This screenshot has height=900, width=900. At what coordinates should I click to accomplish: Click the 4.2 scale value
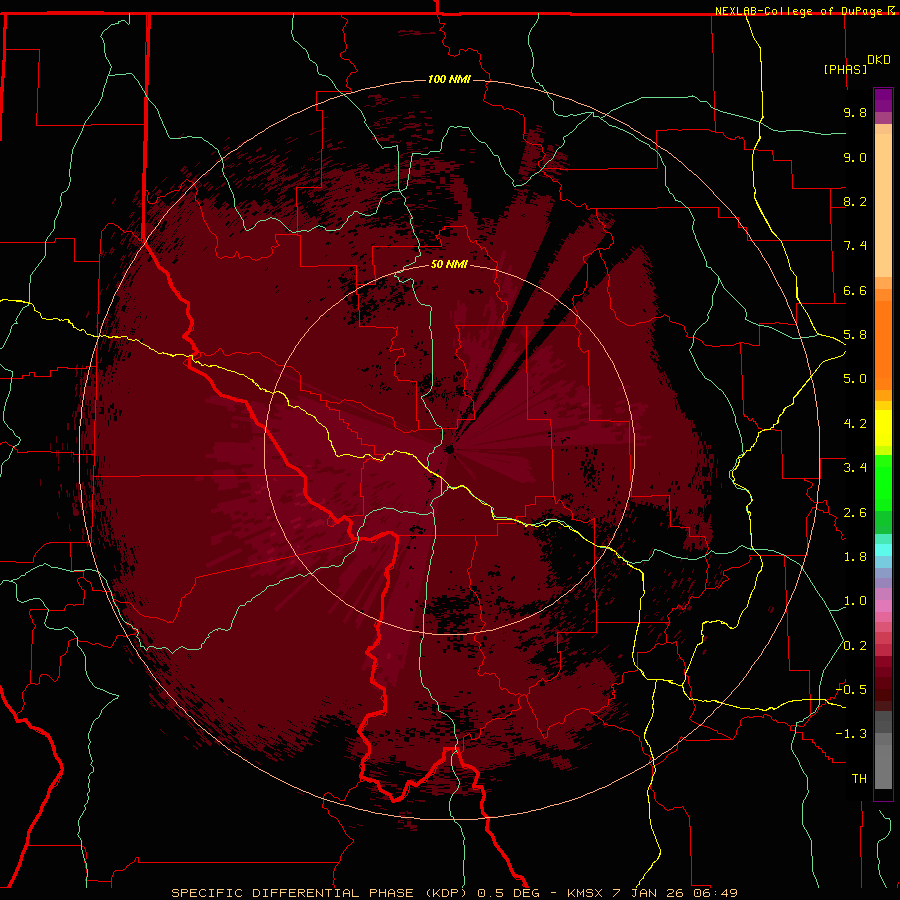[855, 424]
